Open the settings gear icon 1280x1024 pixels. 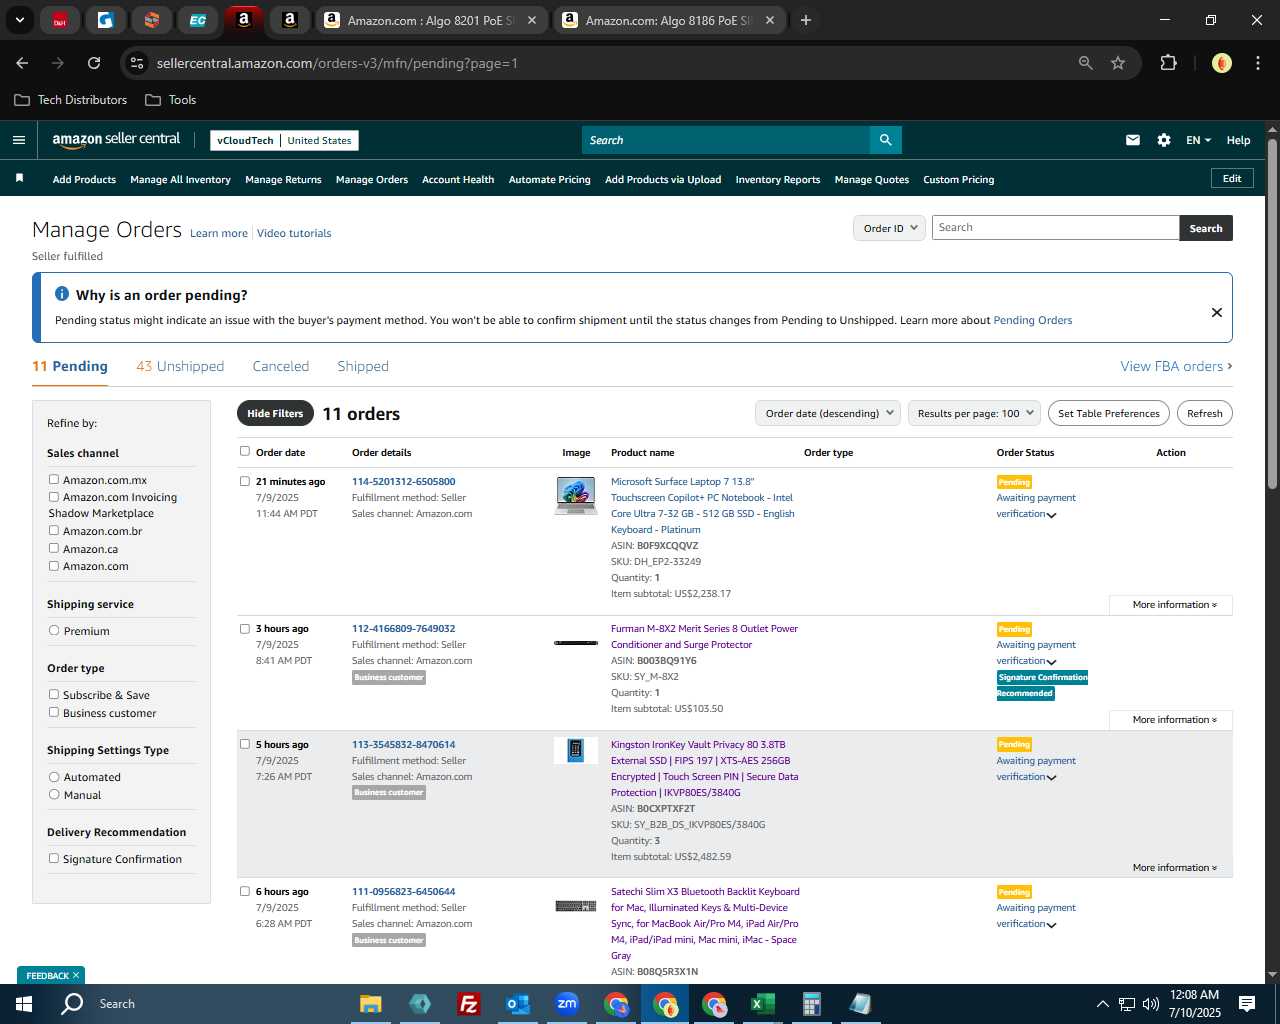1164,140
